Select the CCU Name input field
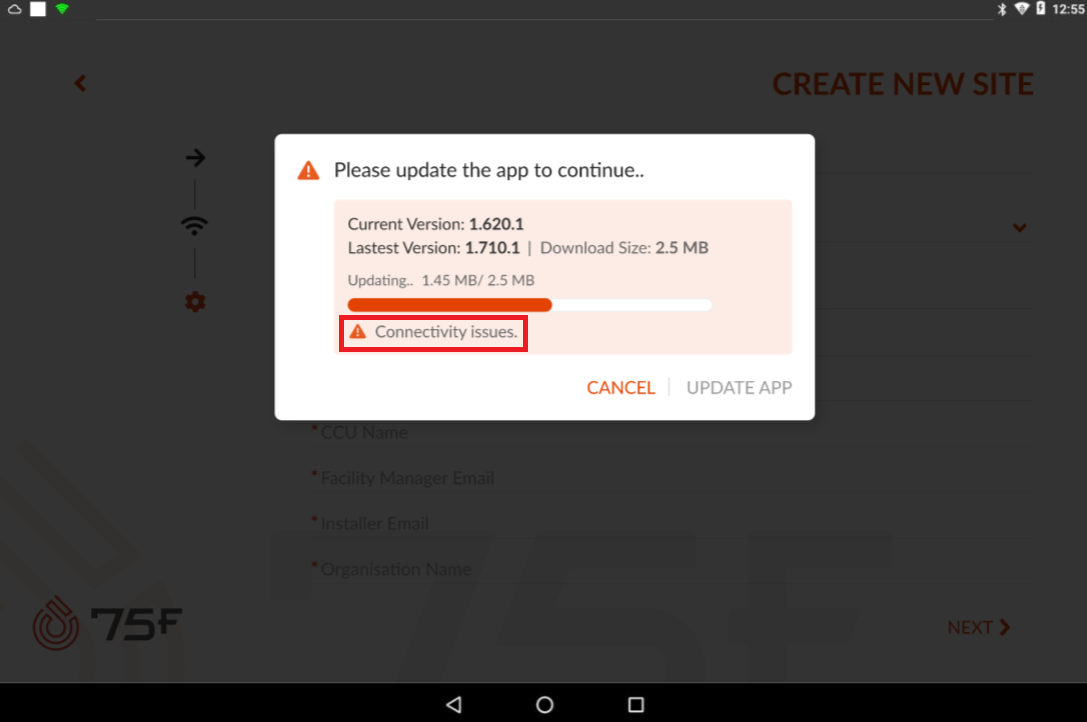Image resolution: width=1087 pixels, height=722 pixels. click(671, 433)
